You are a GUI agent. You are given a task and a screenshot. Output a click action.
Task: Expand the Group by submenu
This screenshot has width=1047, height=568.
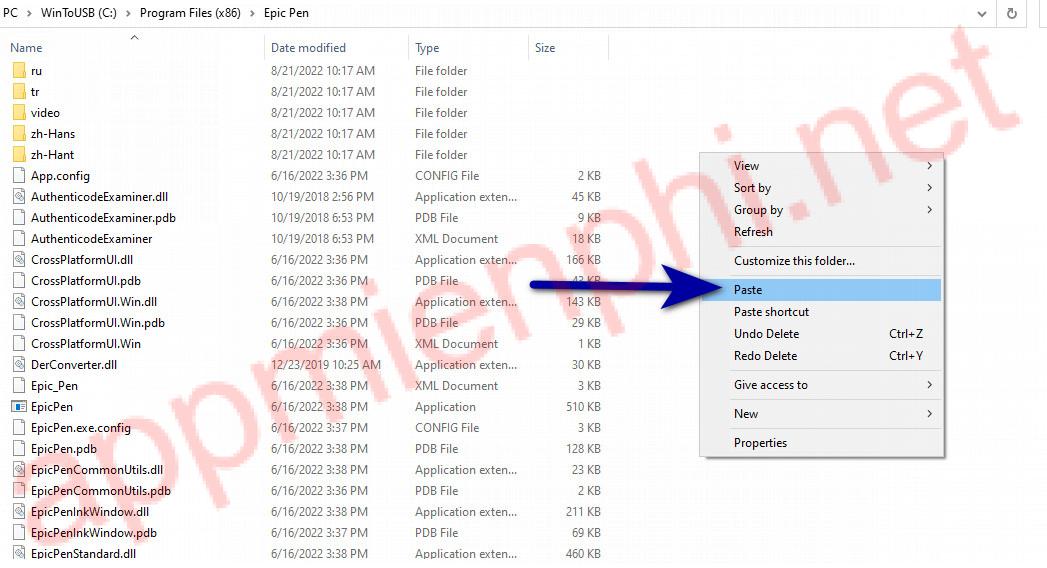[x=929, y=210]
